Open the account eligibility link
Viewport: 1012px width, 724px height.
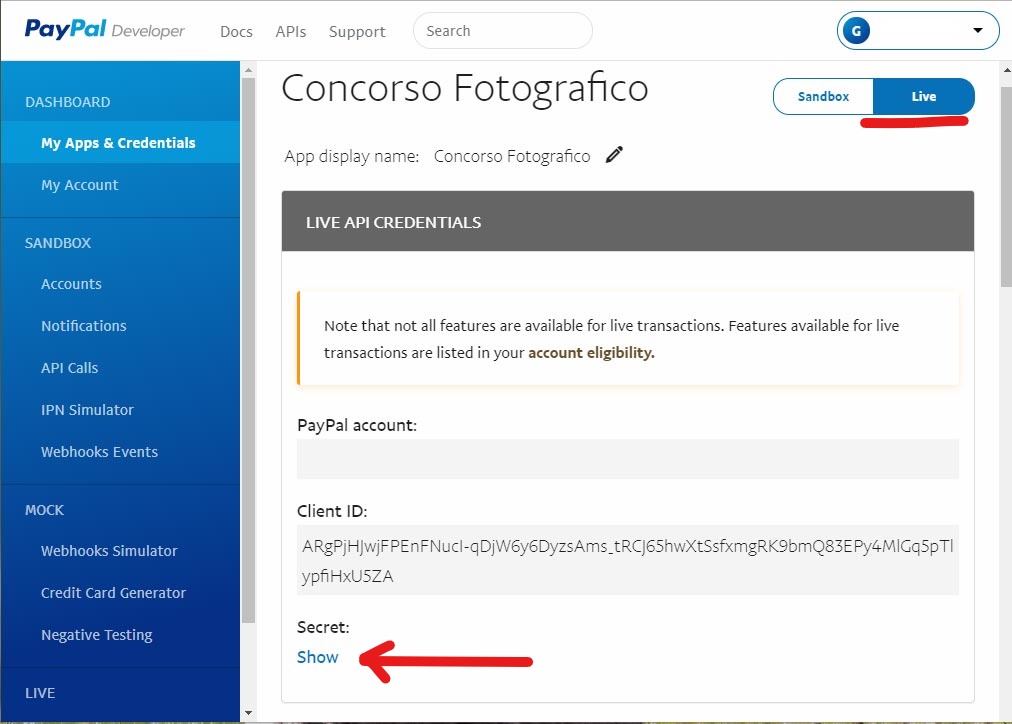coord(591,353)
